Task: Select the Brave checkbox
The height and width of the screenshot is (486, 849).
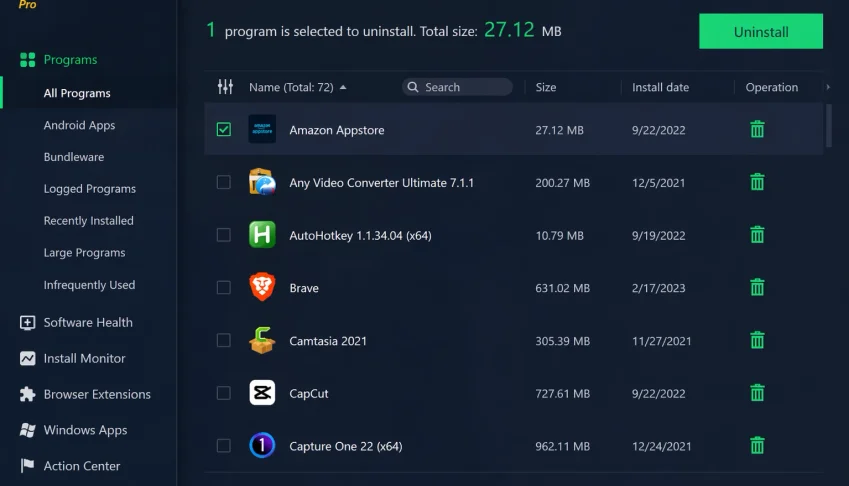Action: point(224,287)
